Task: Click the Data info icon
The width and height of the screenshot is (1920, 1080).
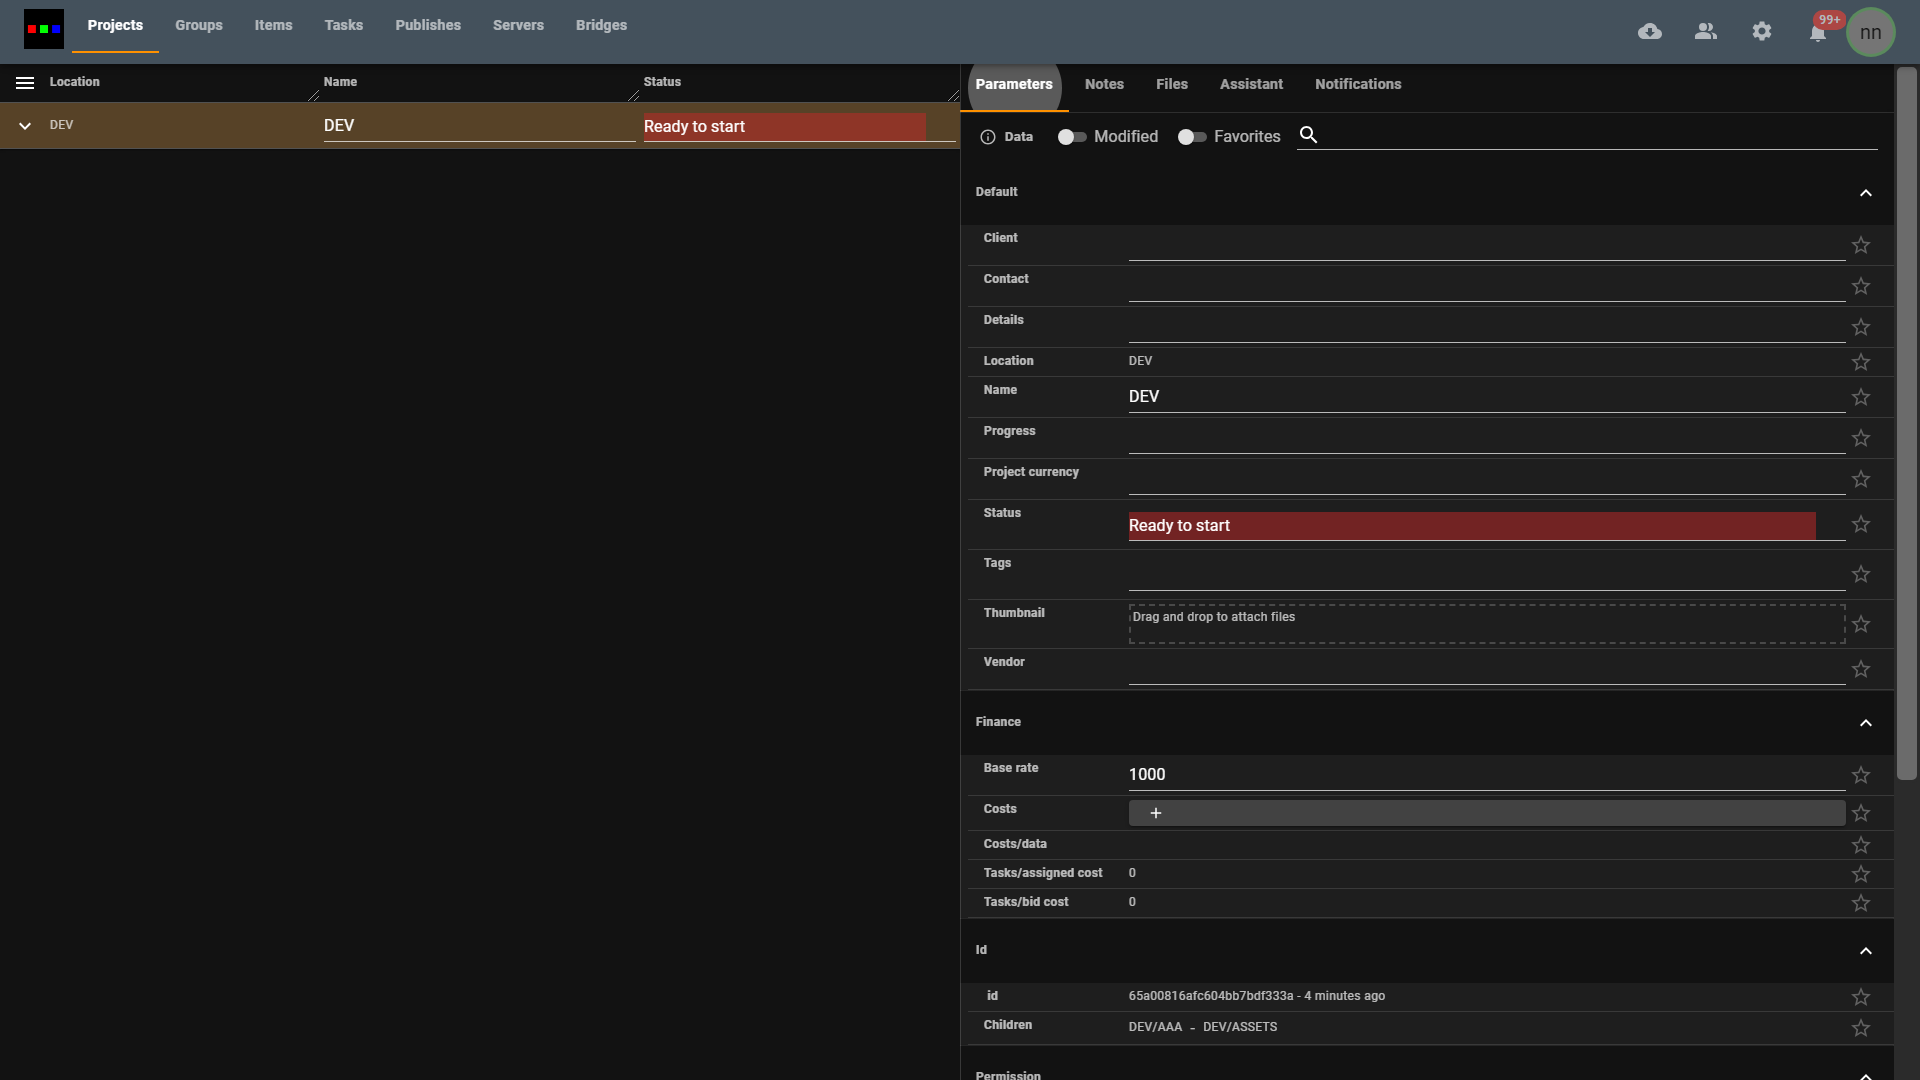Action: click(x=988, y=137)
